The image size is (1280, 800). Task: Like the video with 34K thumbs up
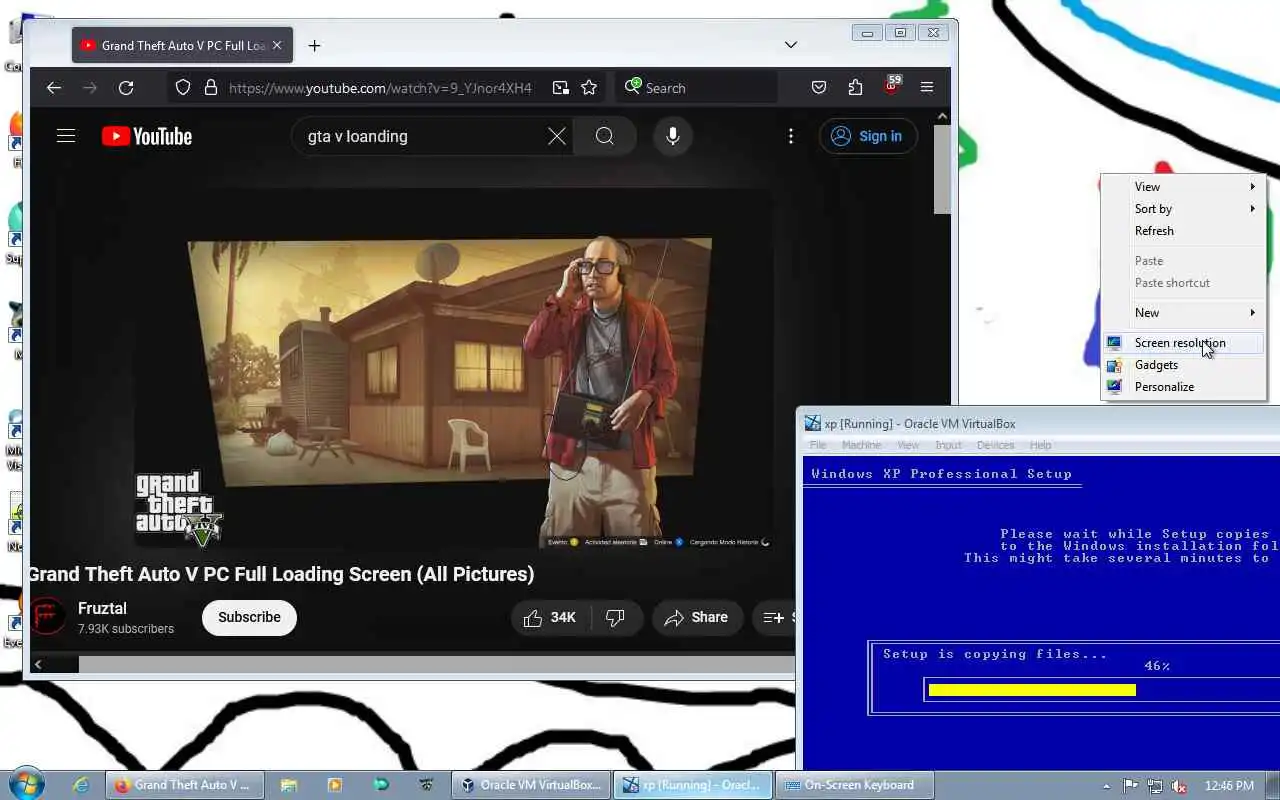(x=550, y=618)
